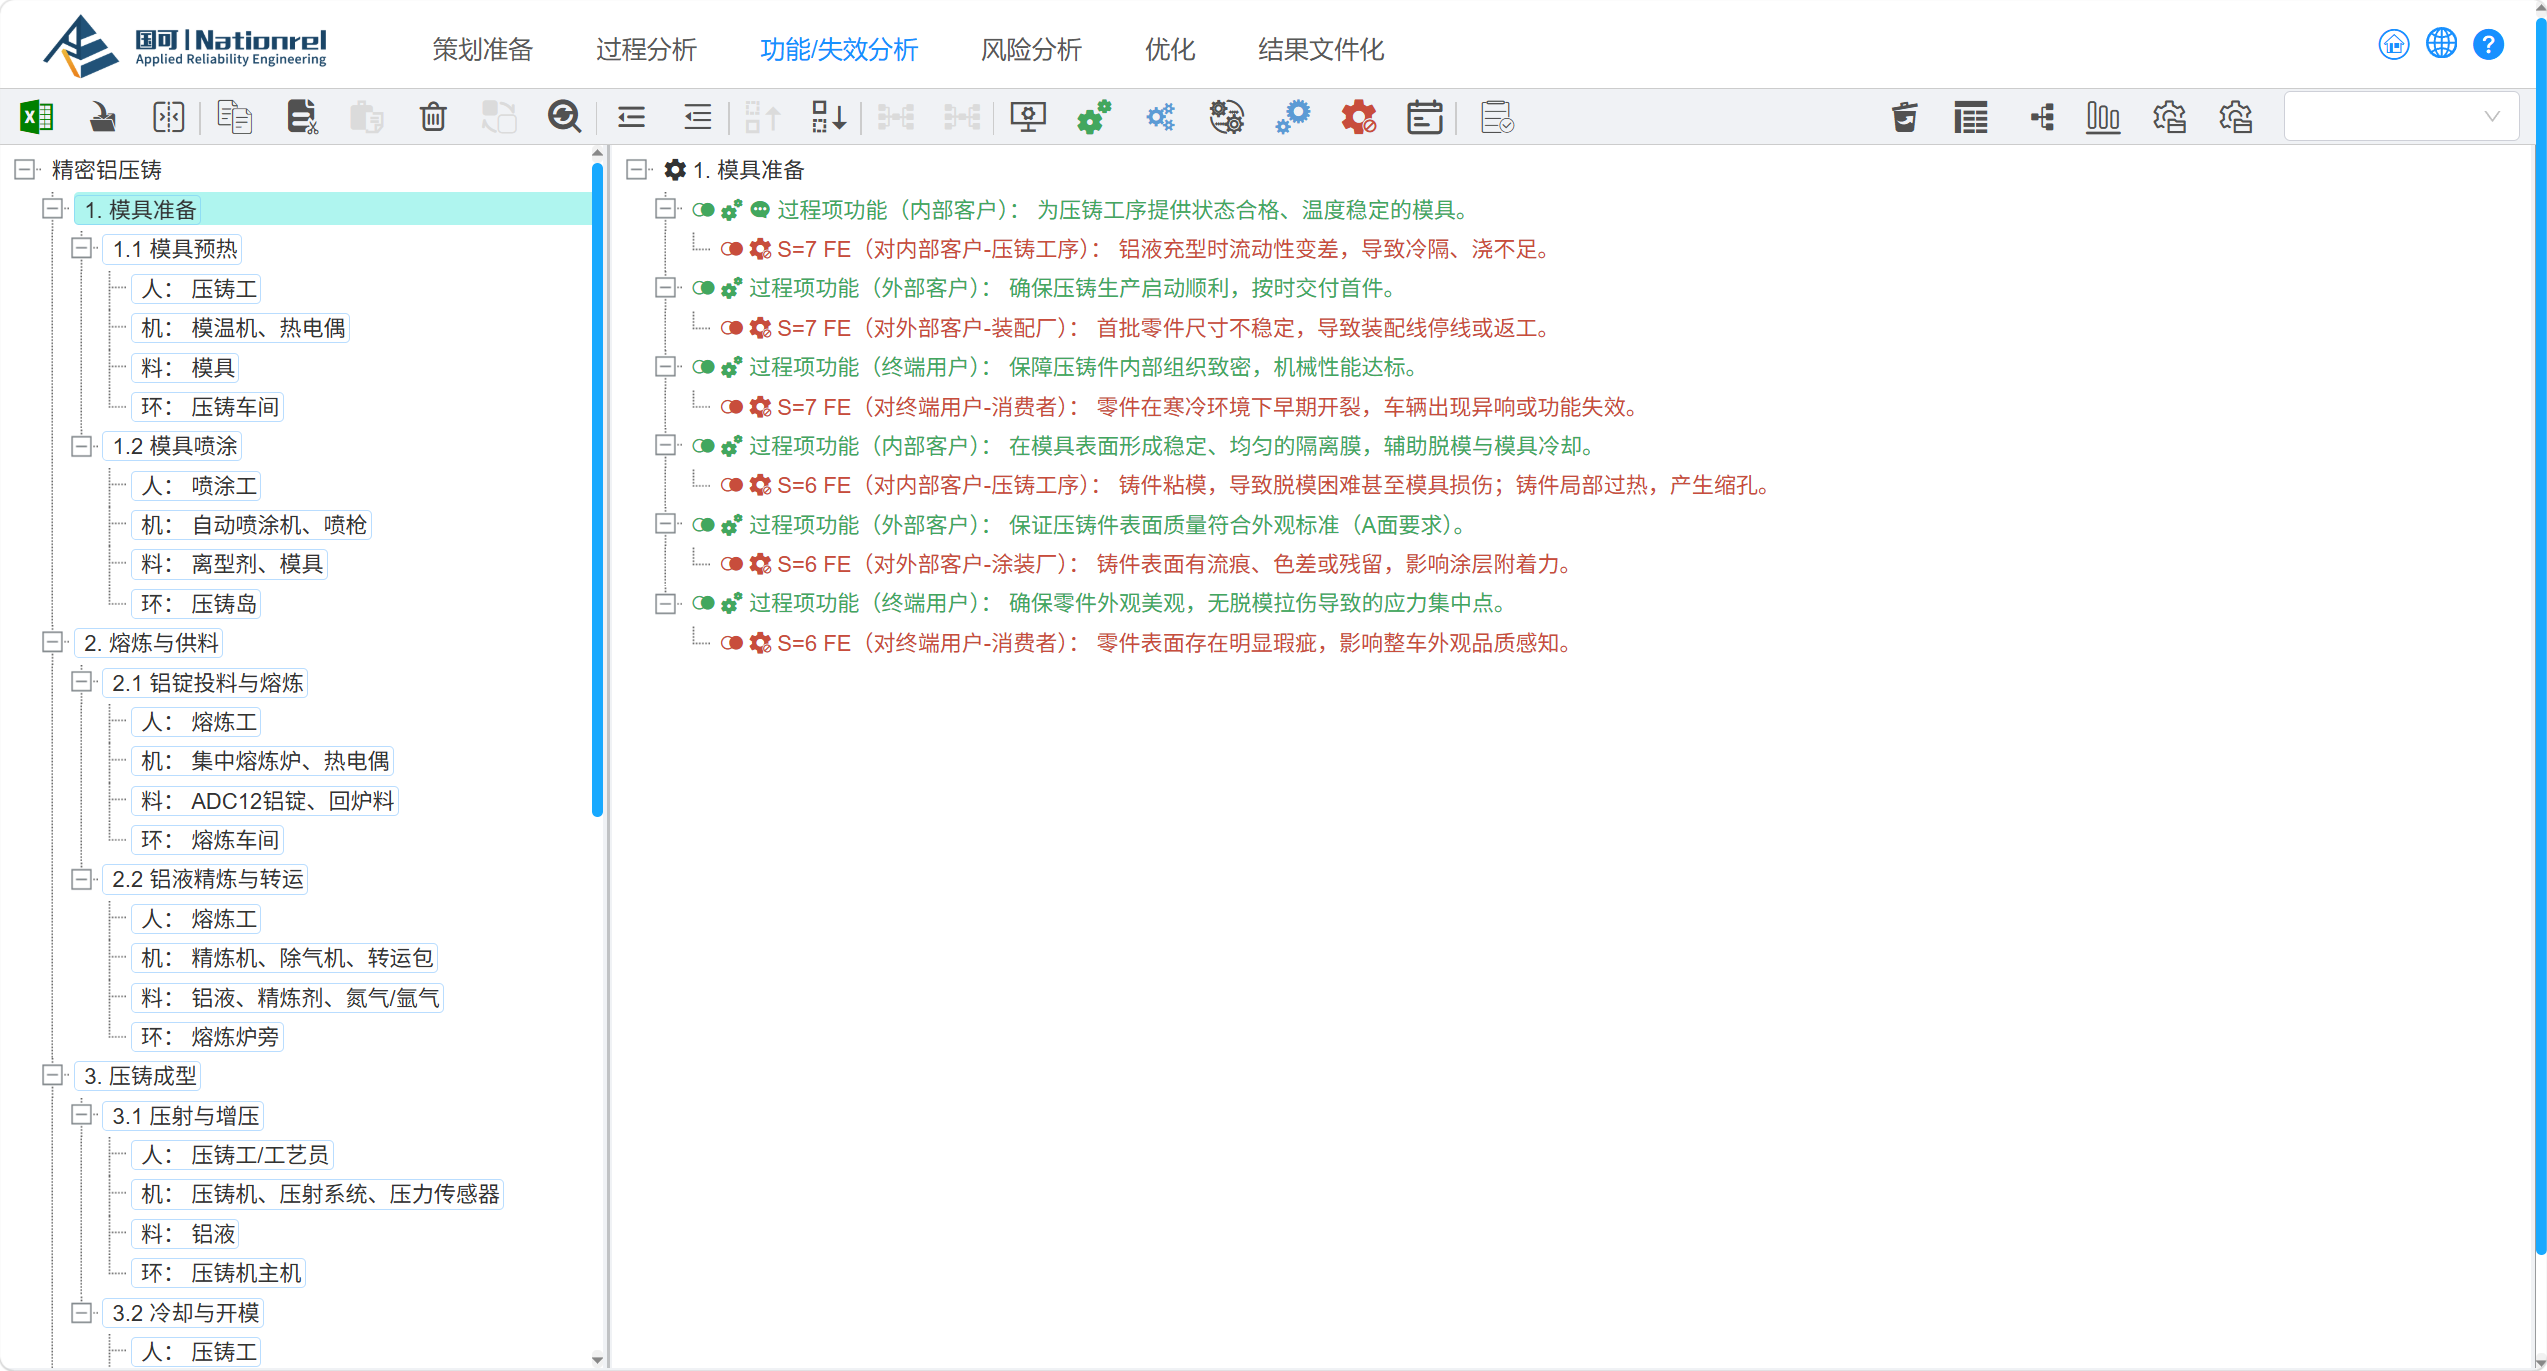Viewport: 2547px width, 1371px height.
Task: Toggle red switch on 铸件粘模 failure effect row
Action: [x=732, y=485]
